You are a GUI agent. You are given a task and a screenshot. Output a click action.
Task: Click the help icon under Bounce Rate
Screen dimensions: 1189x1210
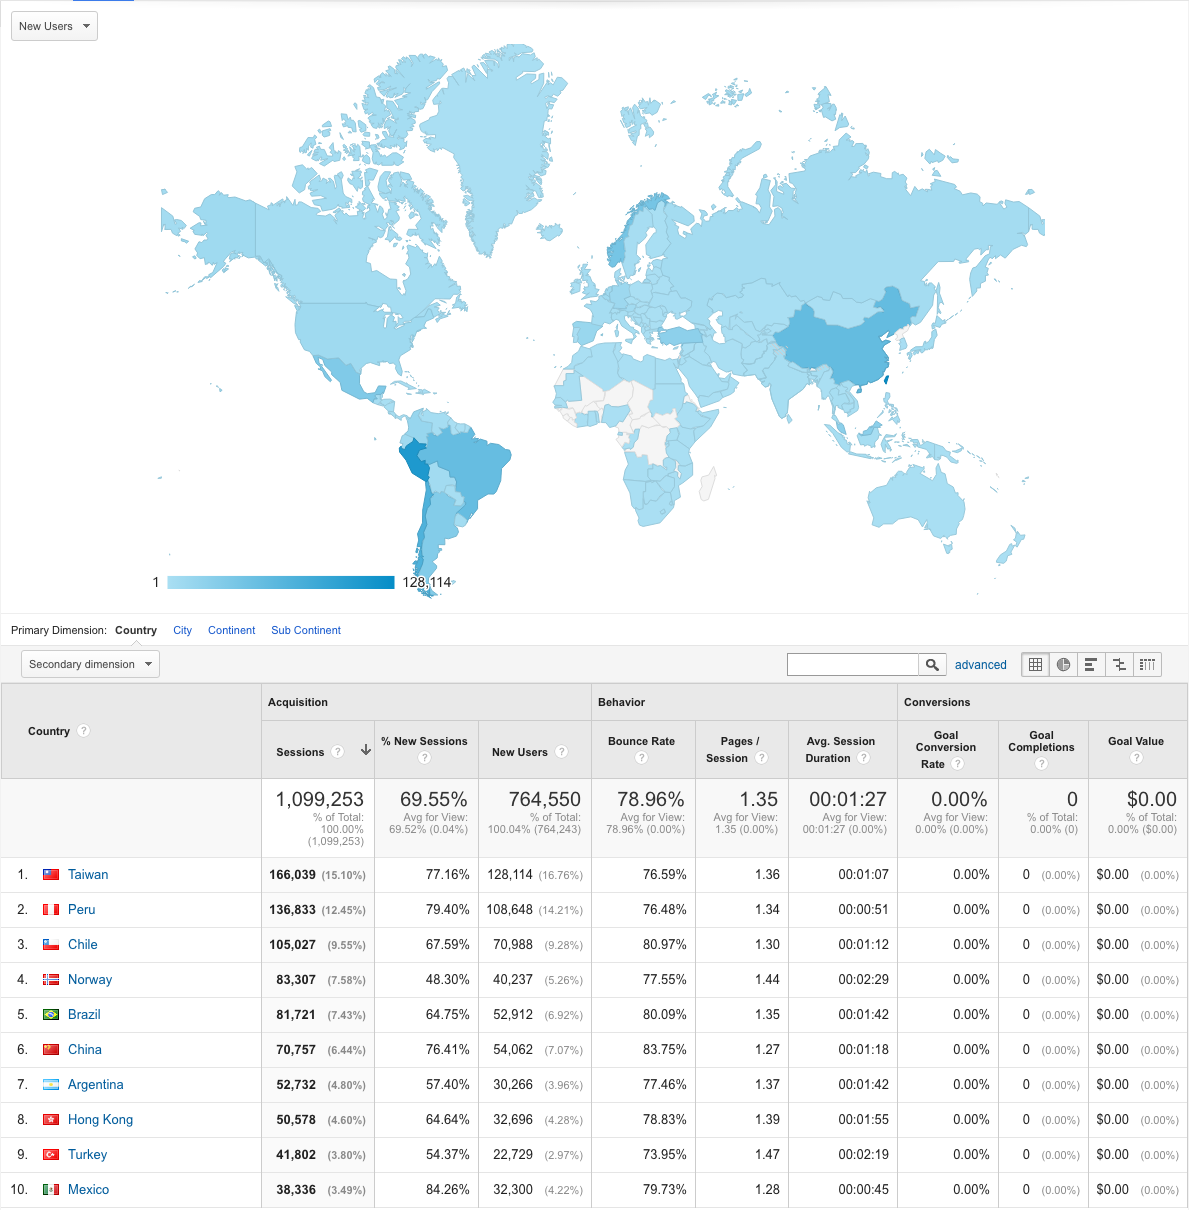(642, 758)
